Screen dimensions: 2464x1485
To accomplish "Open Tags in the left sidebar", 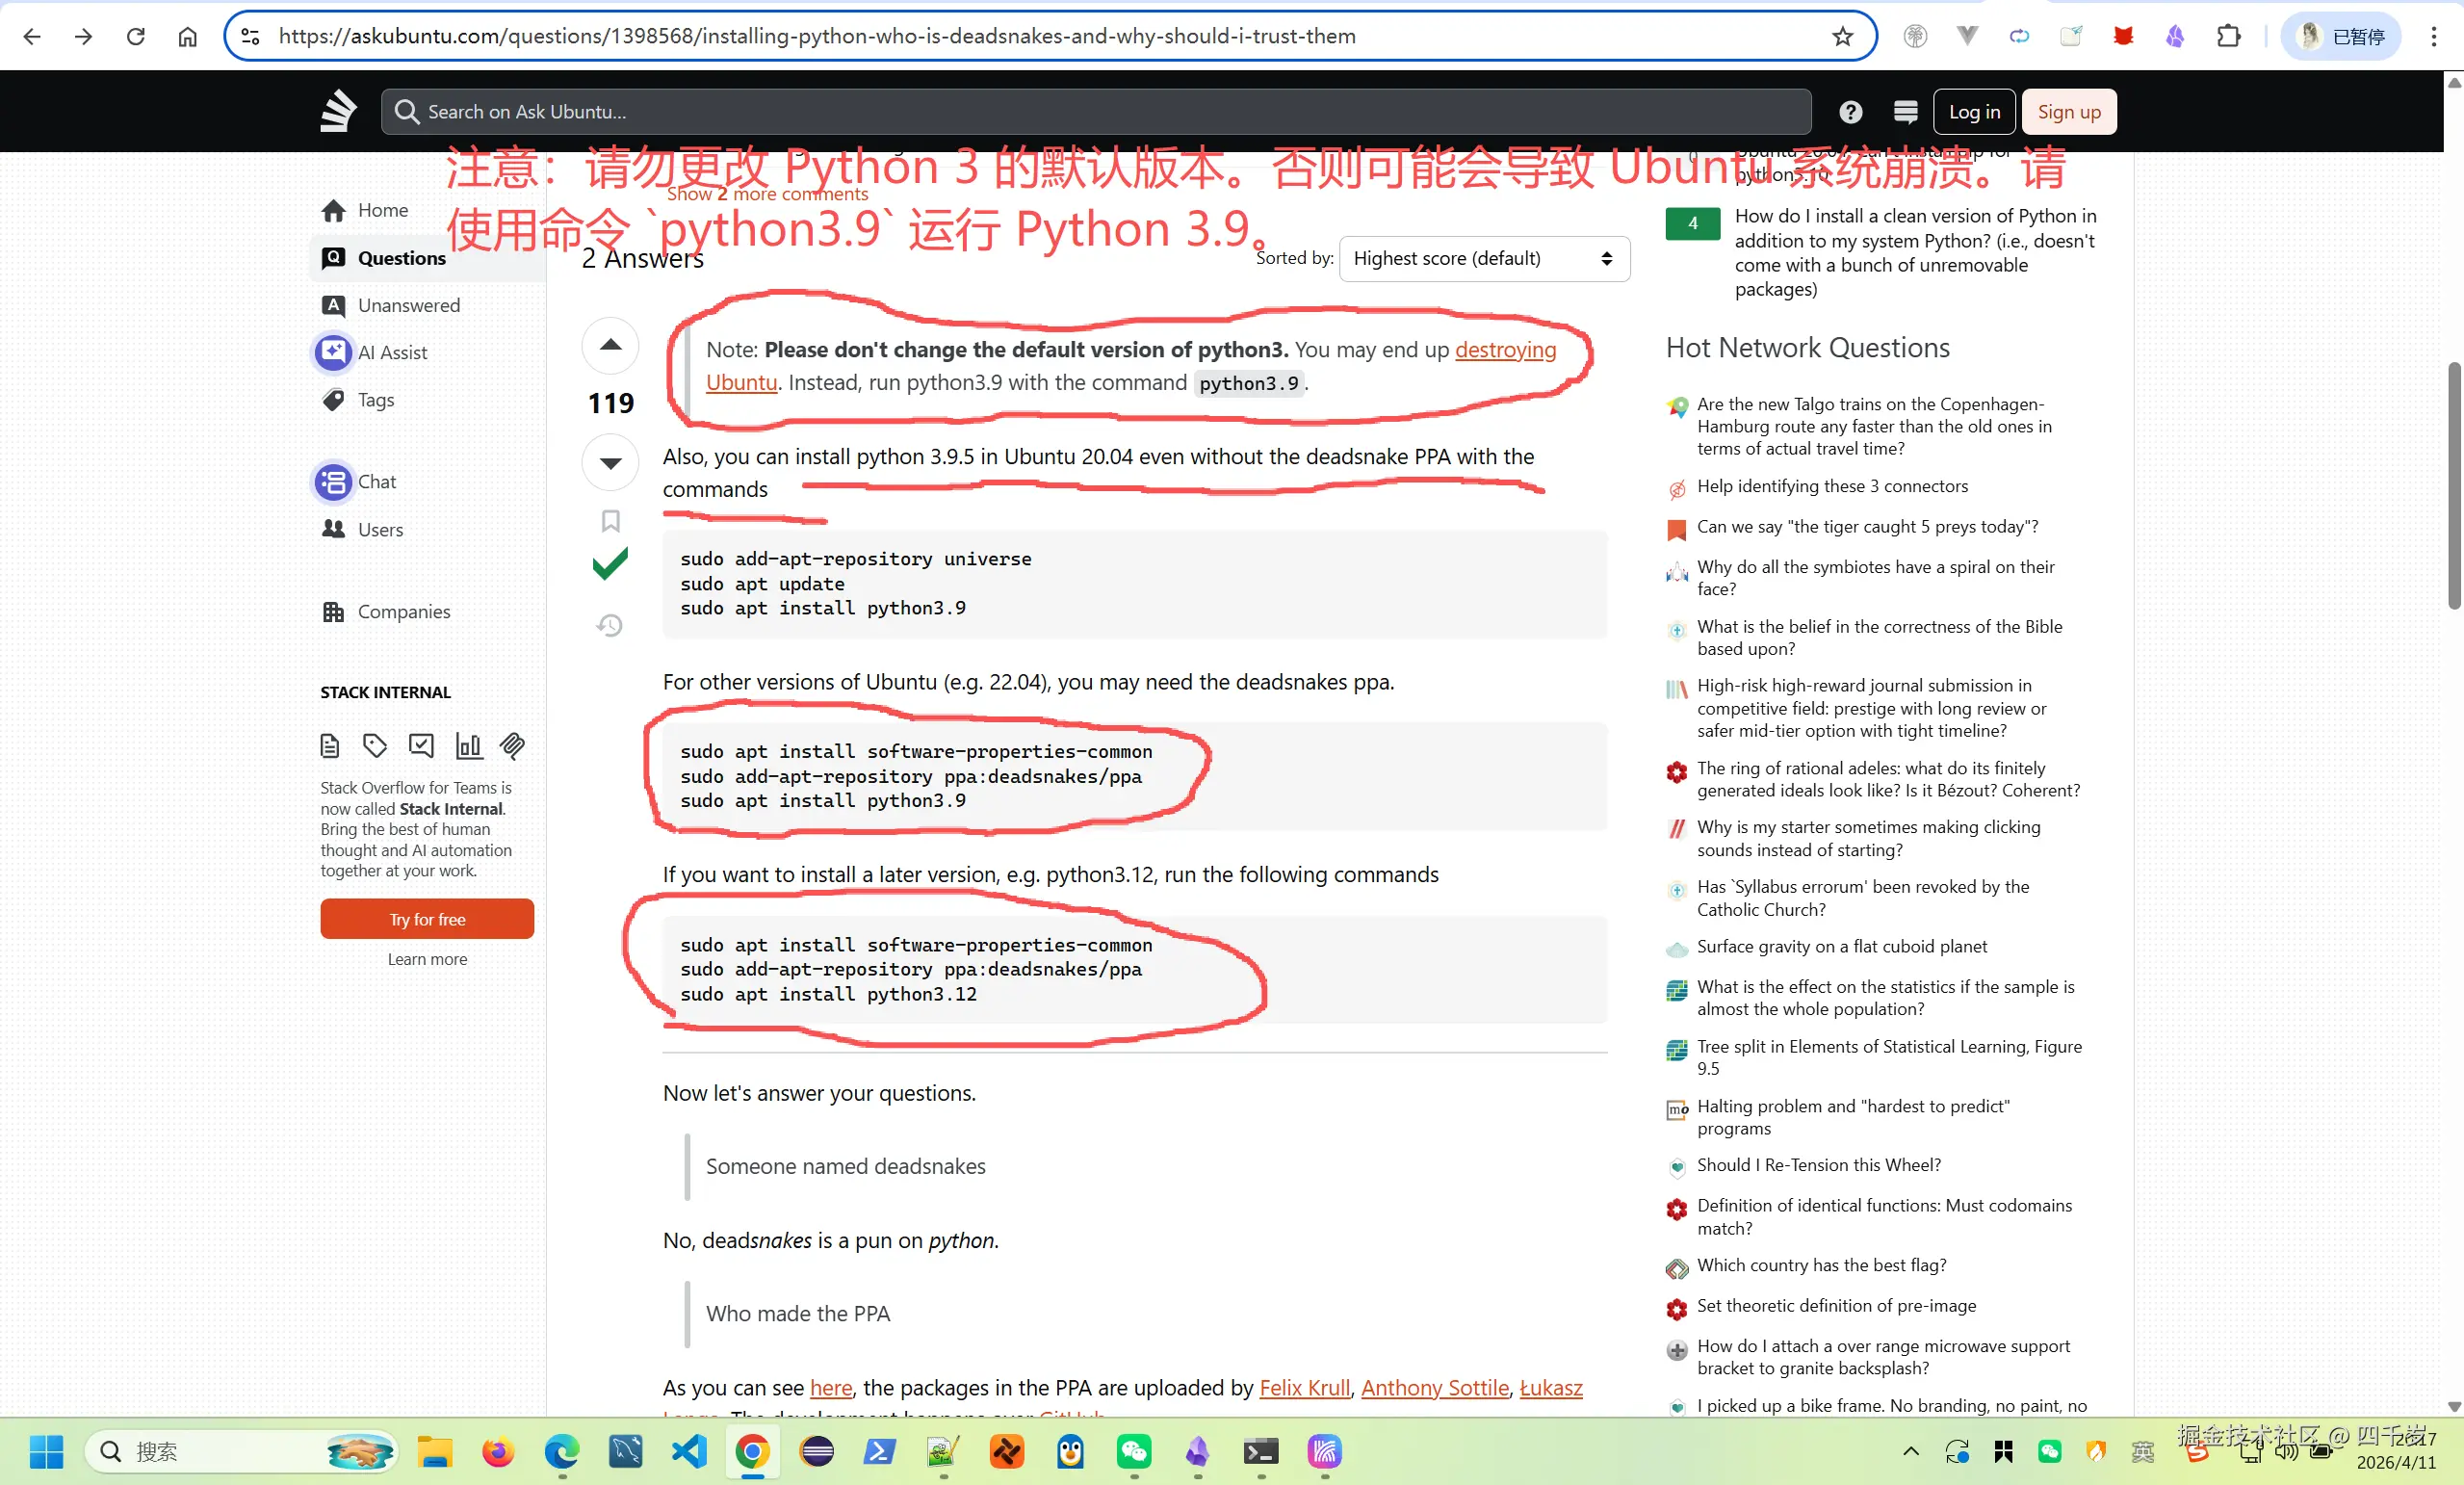I will point(376,400).
